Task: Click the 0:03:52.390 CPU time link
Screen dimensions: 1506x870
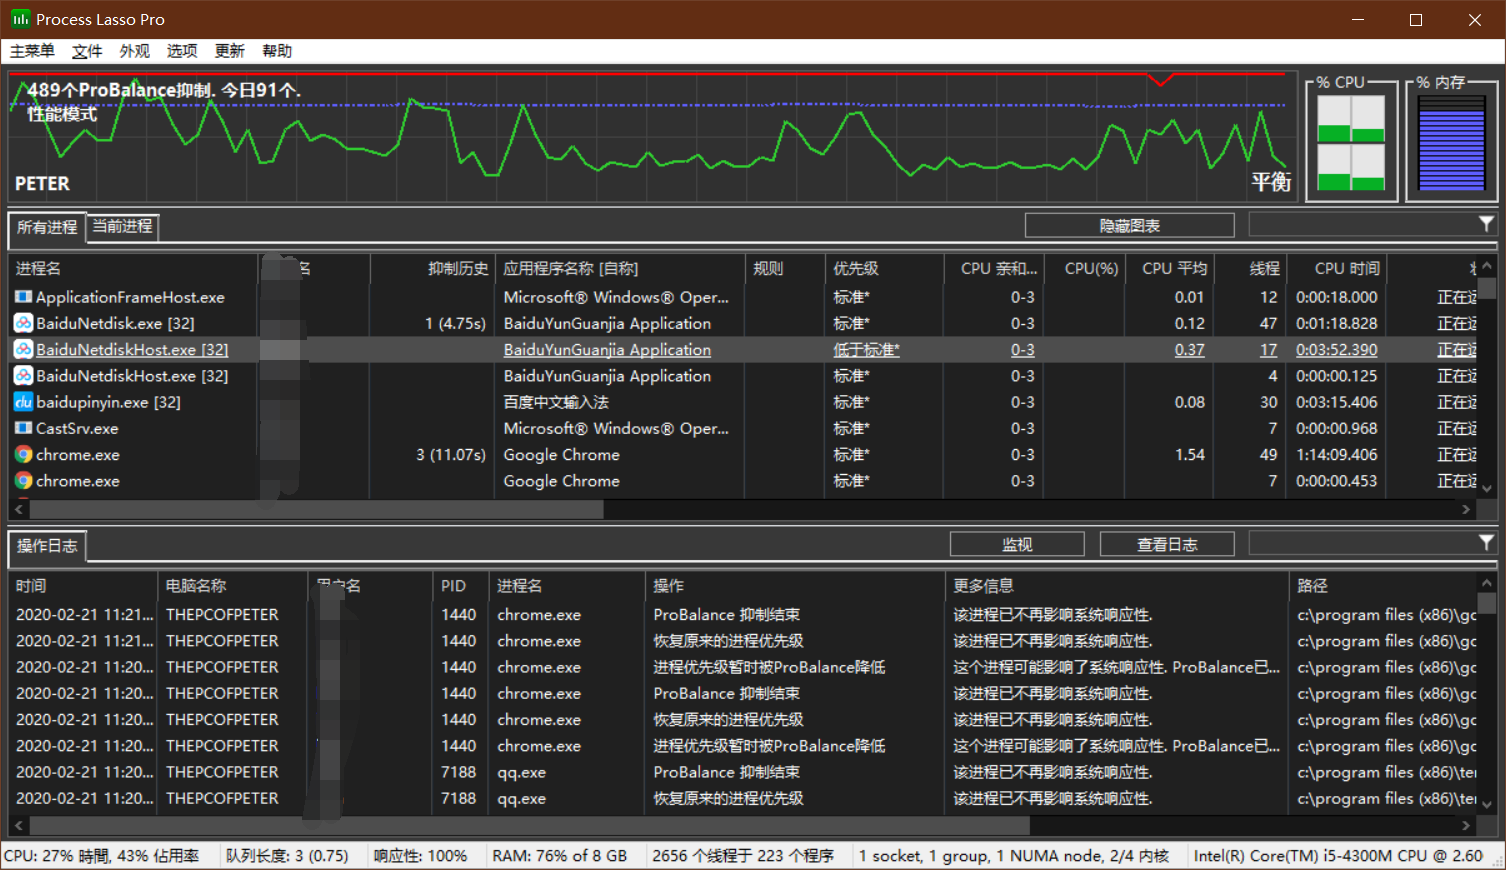Action: coord(1337,350)
